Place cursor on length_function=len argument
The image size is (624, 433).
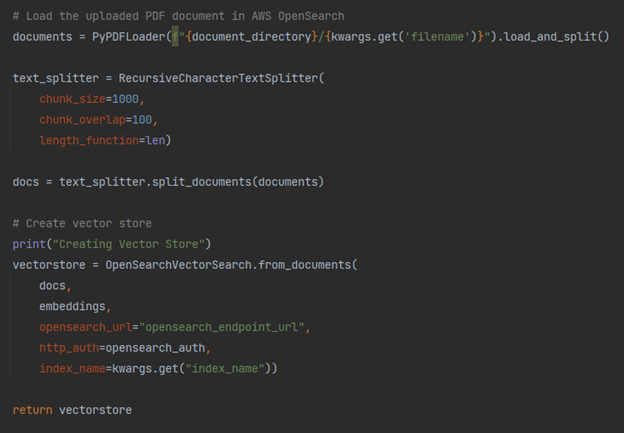105,140
